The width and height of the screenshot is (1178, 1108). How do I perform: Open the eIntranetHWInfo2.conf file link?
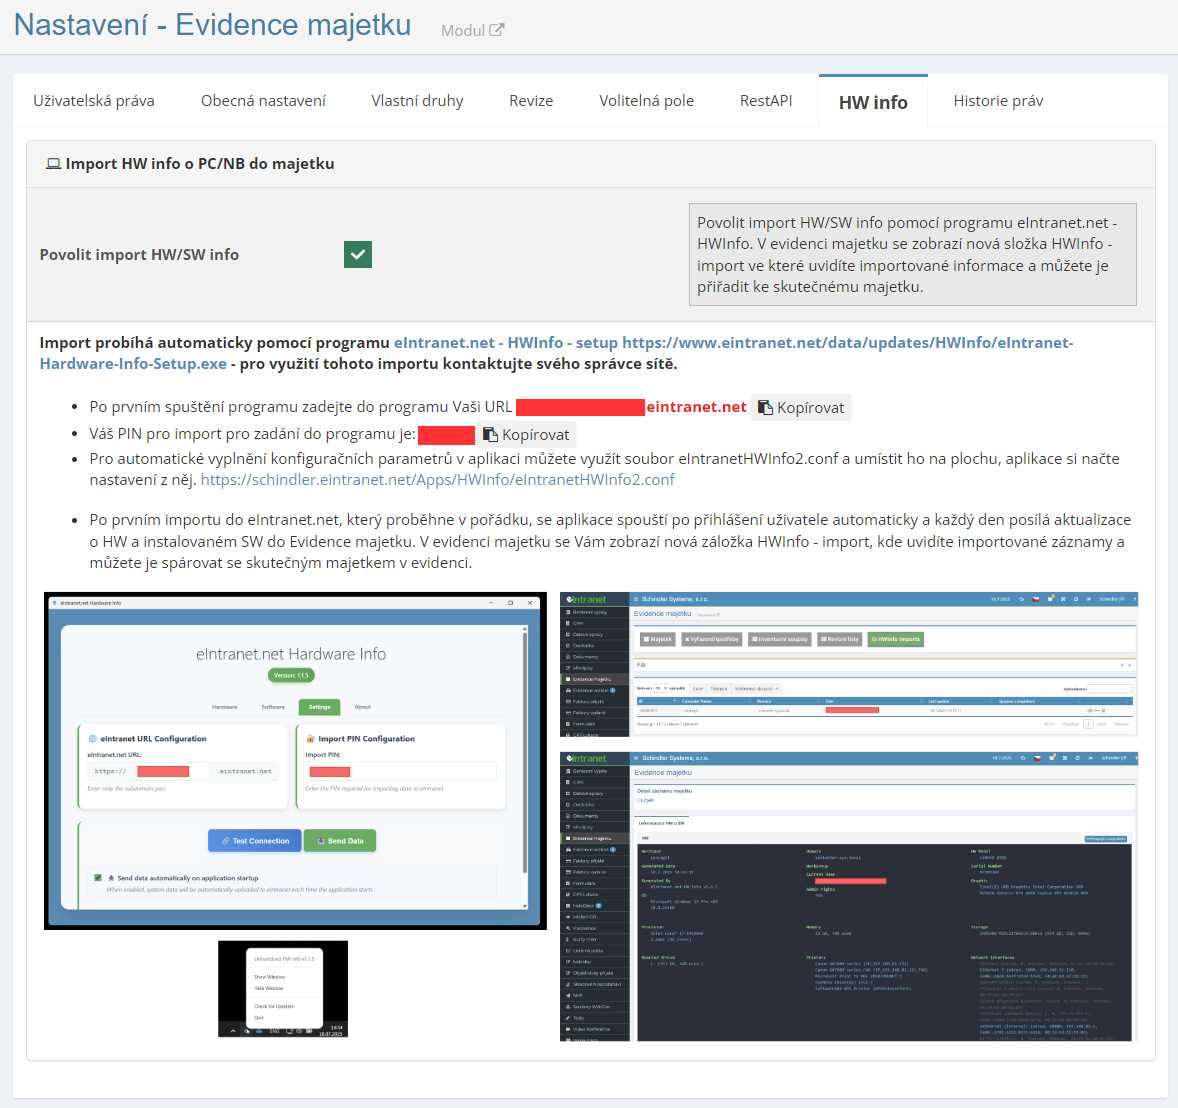tap(437, 479)
